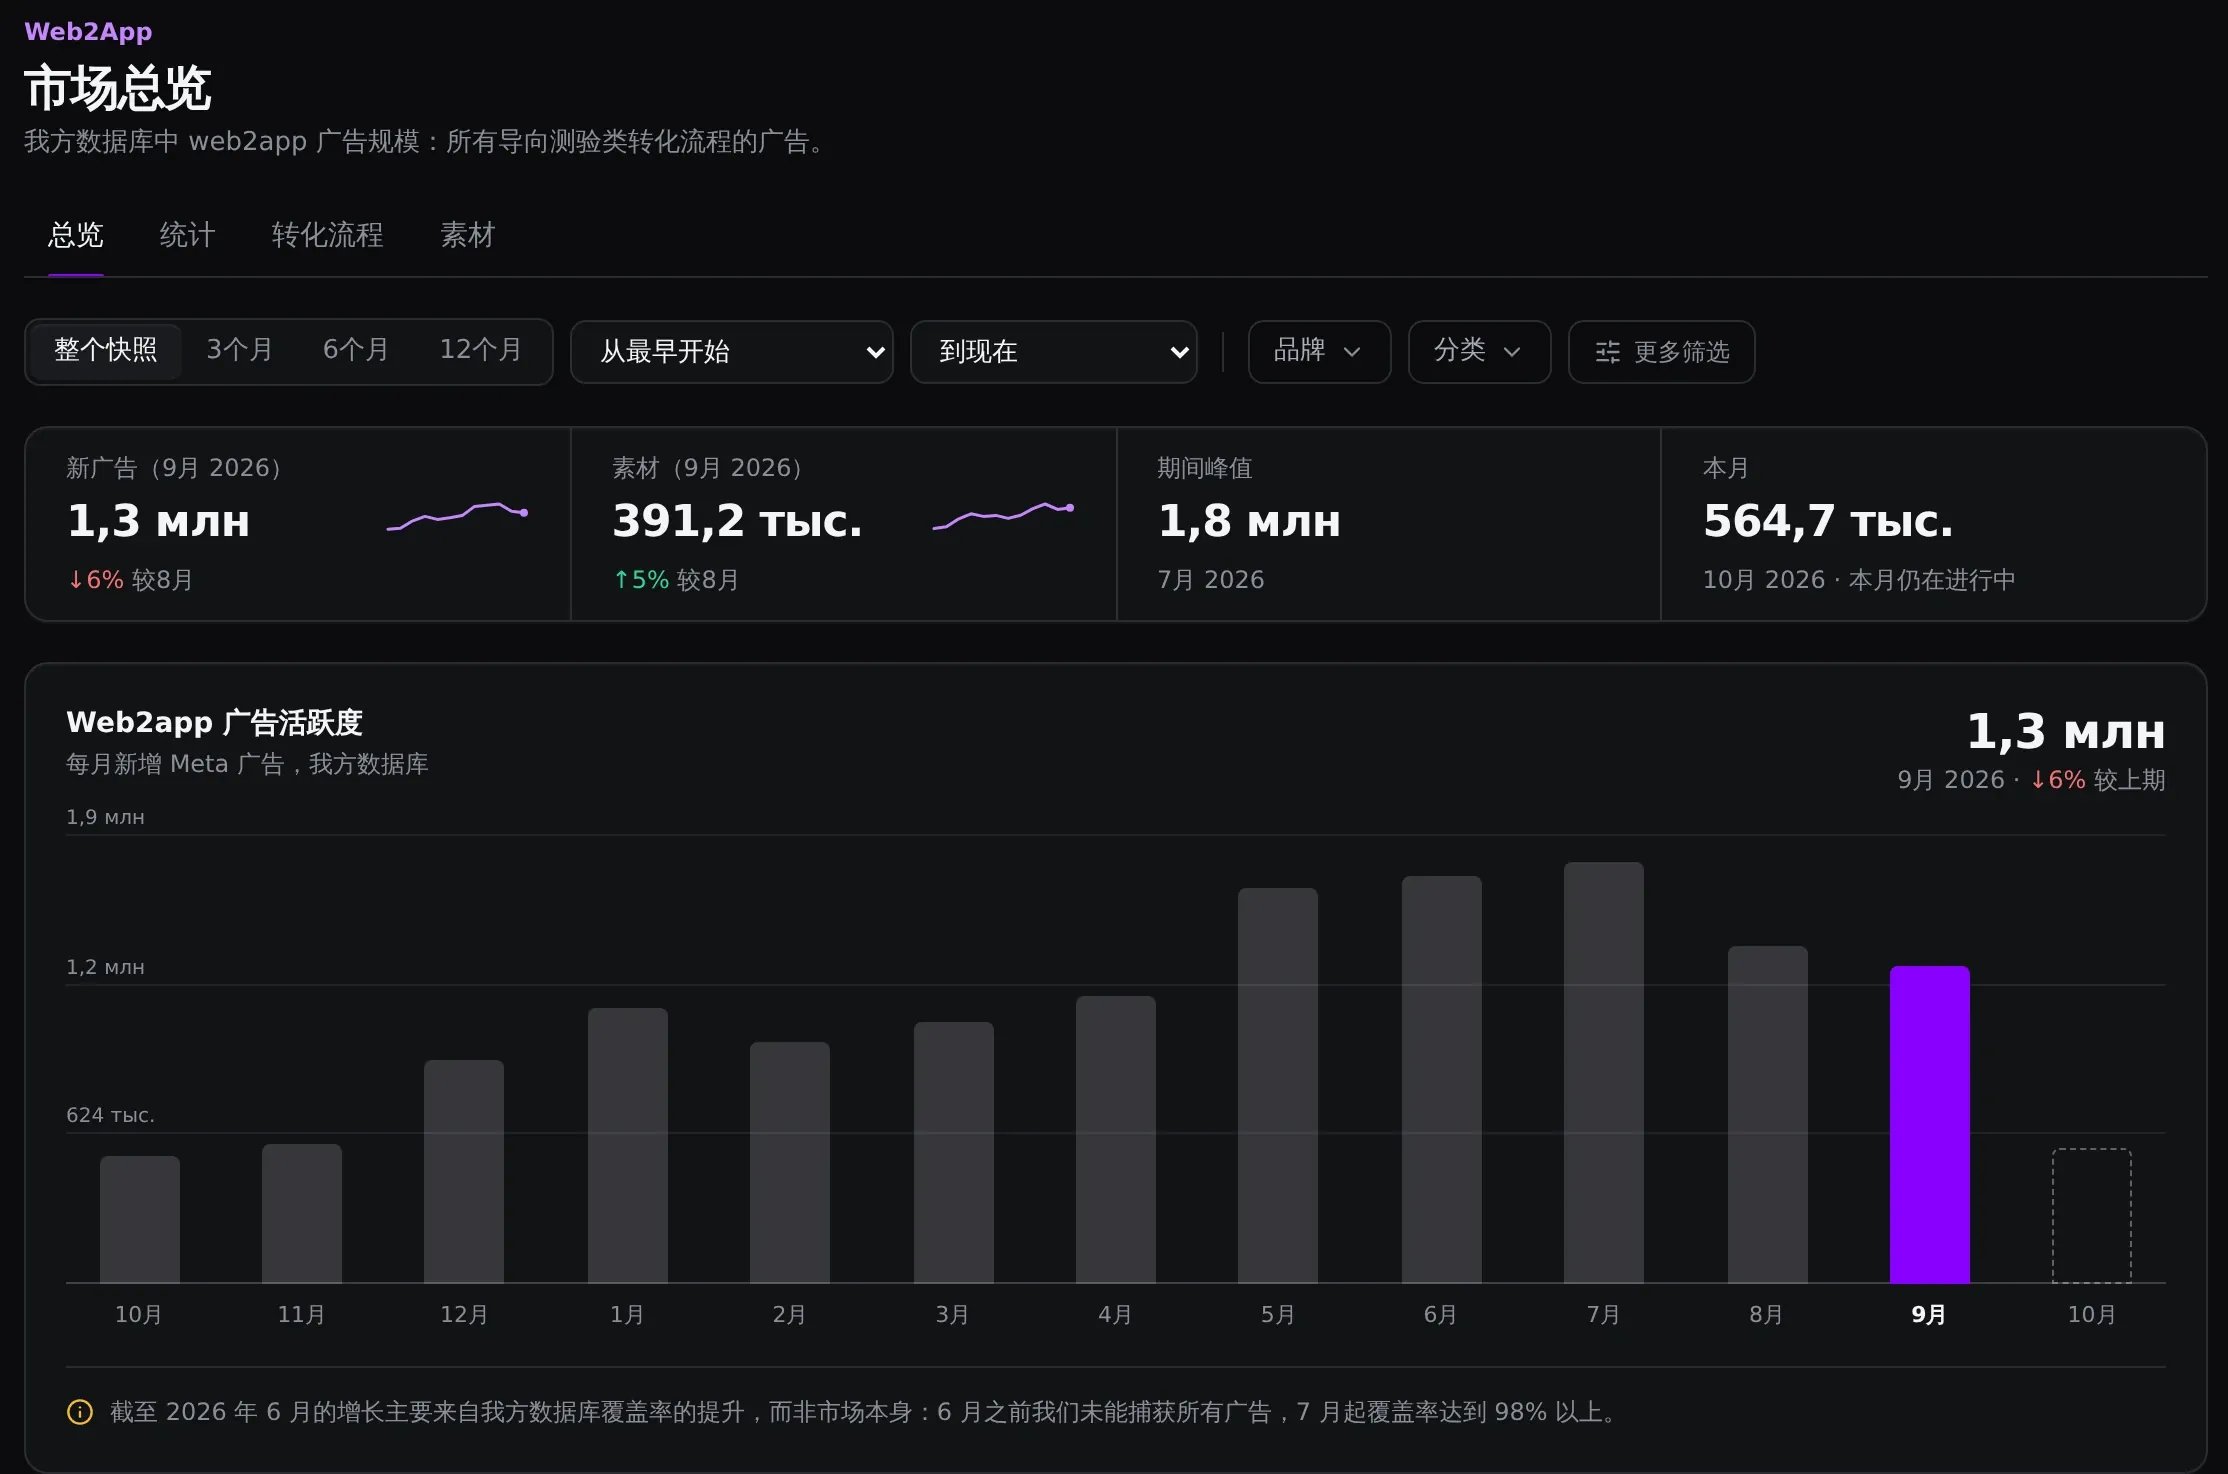The image size is (2228, 1474).
Task: Select the 6个月 range option
Action: pos(356,351)
